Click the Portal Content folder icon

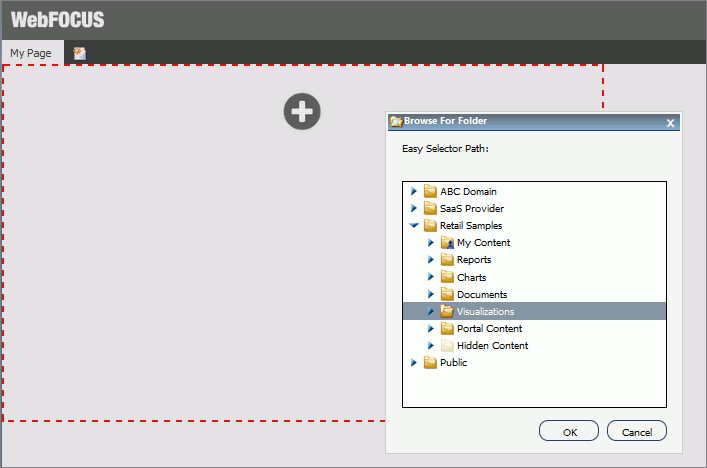point(447,328)
